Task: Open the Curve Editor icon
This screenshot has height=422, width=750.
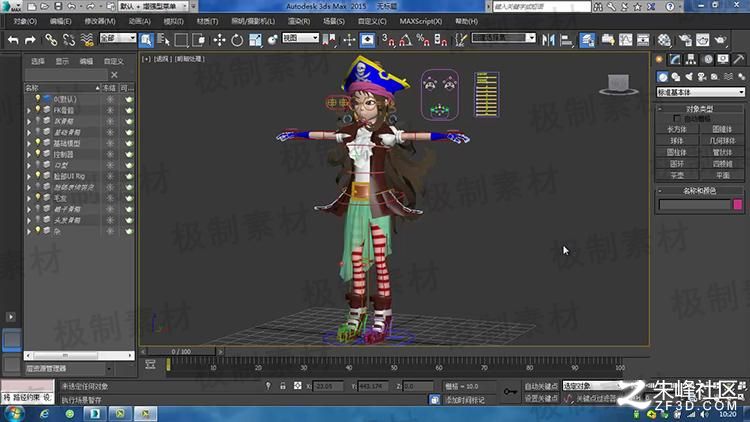Action: [x=626, y=40]
